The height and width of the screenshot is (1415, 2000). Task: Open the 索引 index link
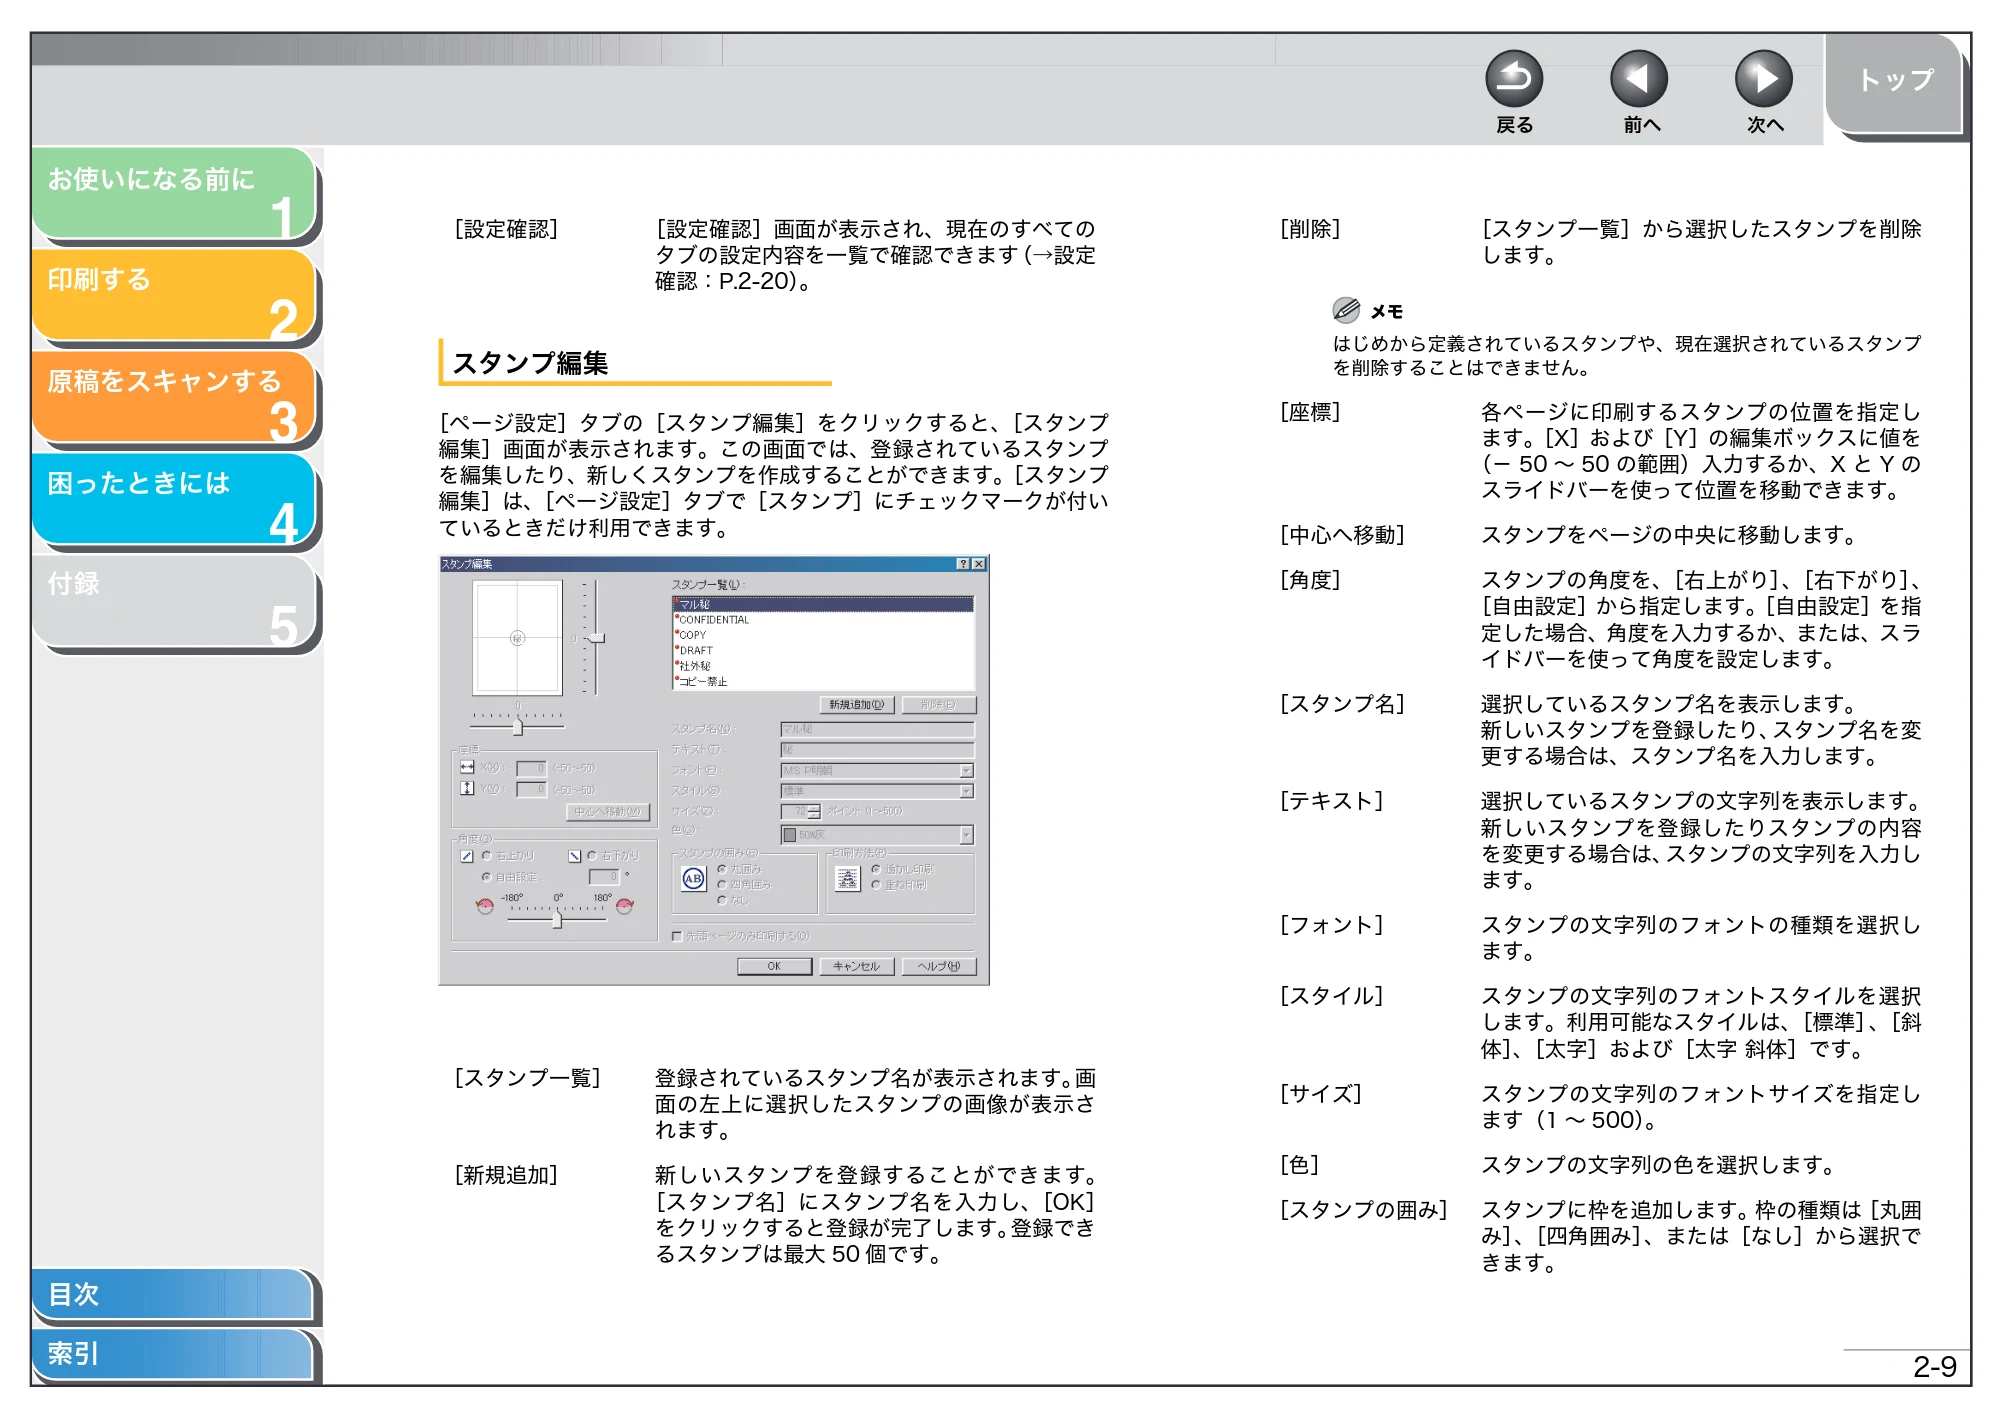tap(172, 1354)
